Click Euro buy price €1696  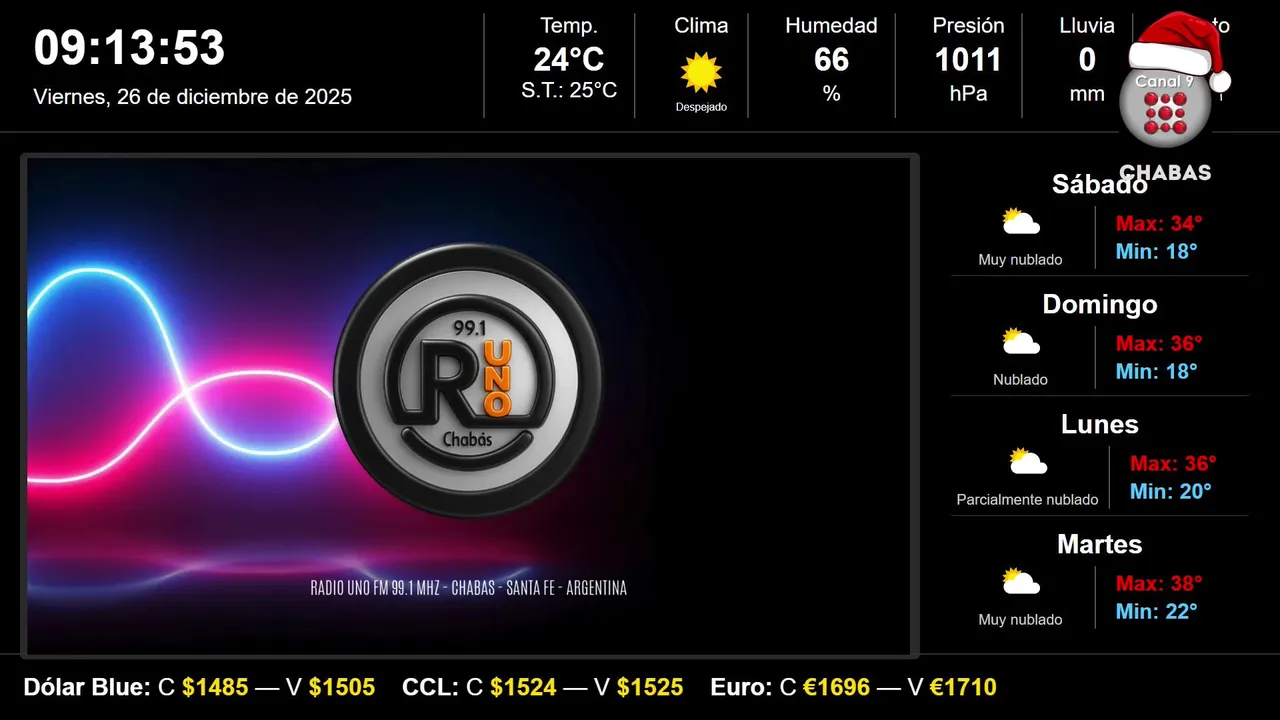tap(836, 687)
